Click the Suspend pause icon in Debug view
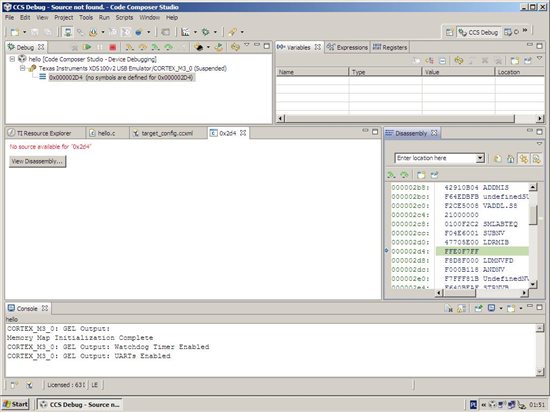Image resolution: width=550 pixels, height=412 pixels. tap(100, 47)
